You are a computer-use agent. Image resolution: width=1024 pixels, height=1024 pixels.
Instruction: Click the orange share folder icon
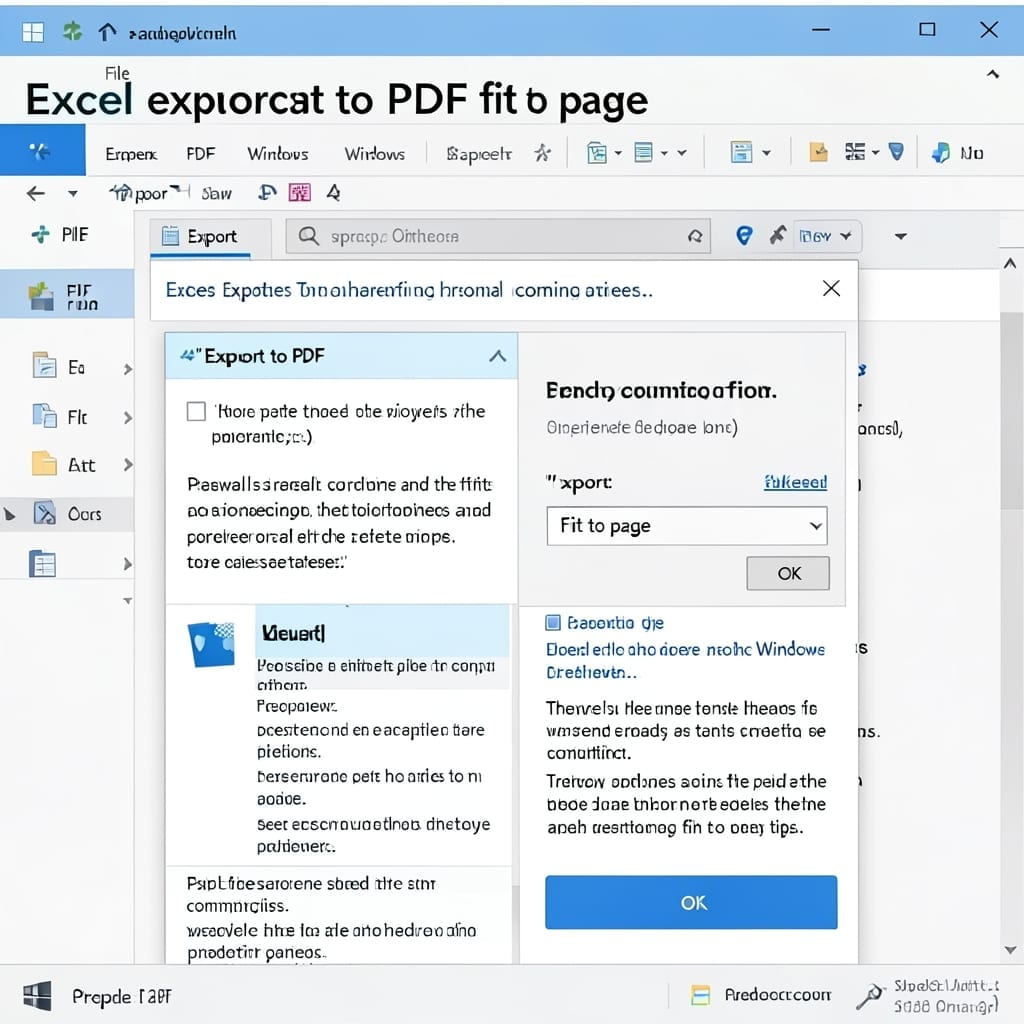(x=818, y=152)
